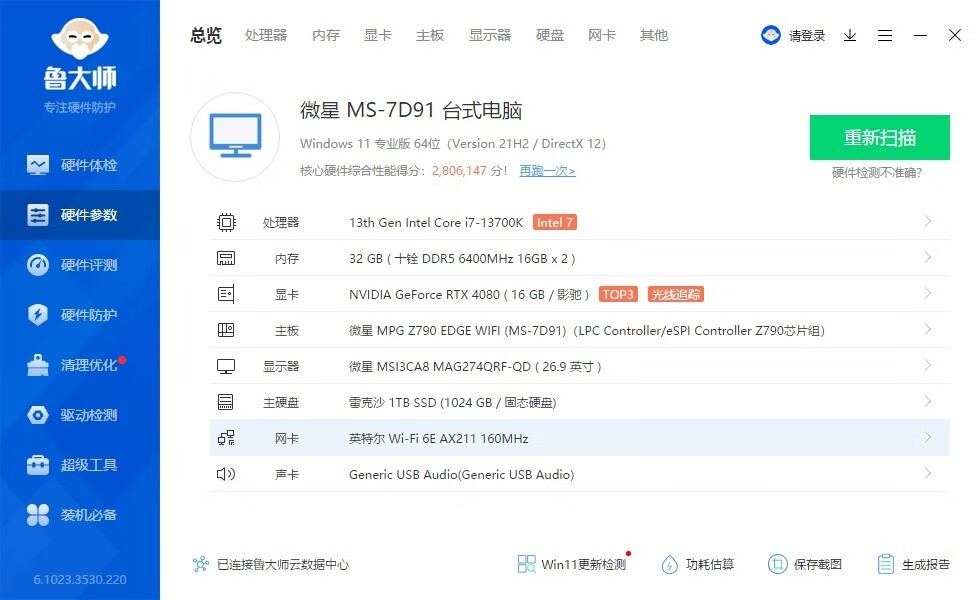Screen dimensions: 980x600
Task: Open Win11更新检测 tool
Action: click(571, 564)
